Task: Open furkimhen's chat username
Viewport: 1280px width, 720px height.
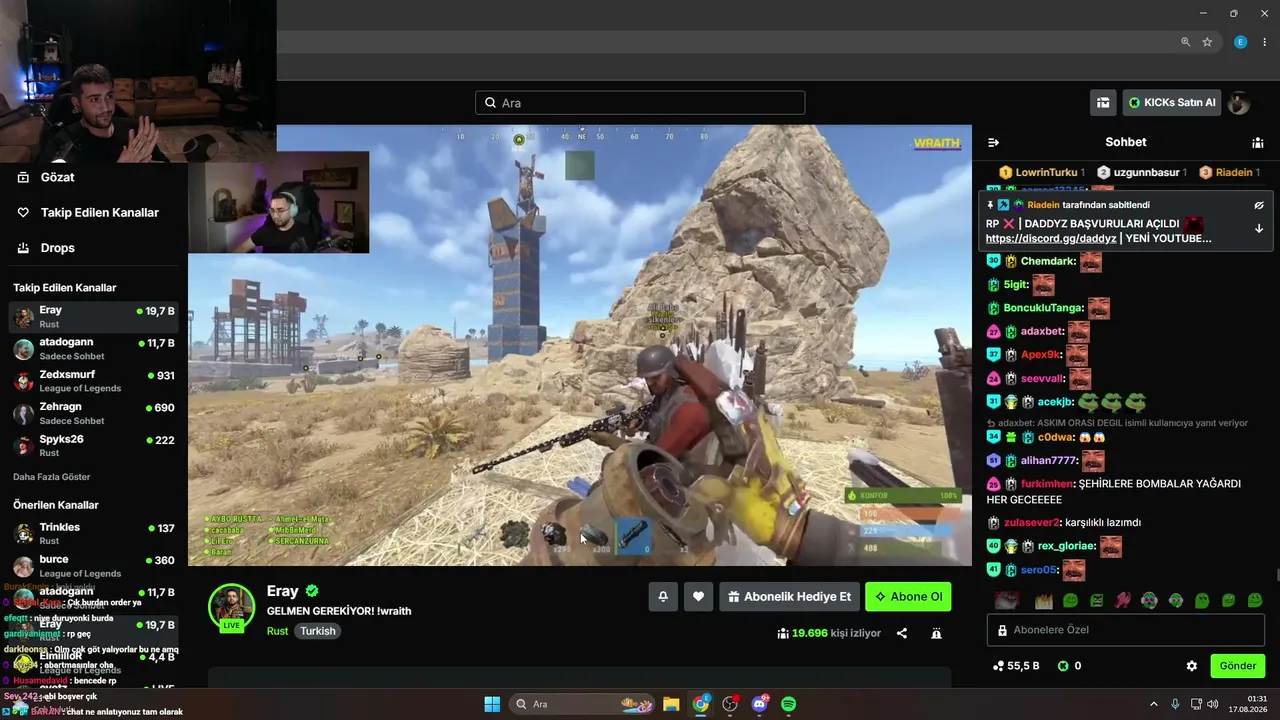Action: click(x=1047, y=483)
